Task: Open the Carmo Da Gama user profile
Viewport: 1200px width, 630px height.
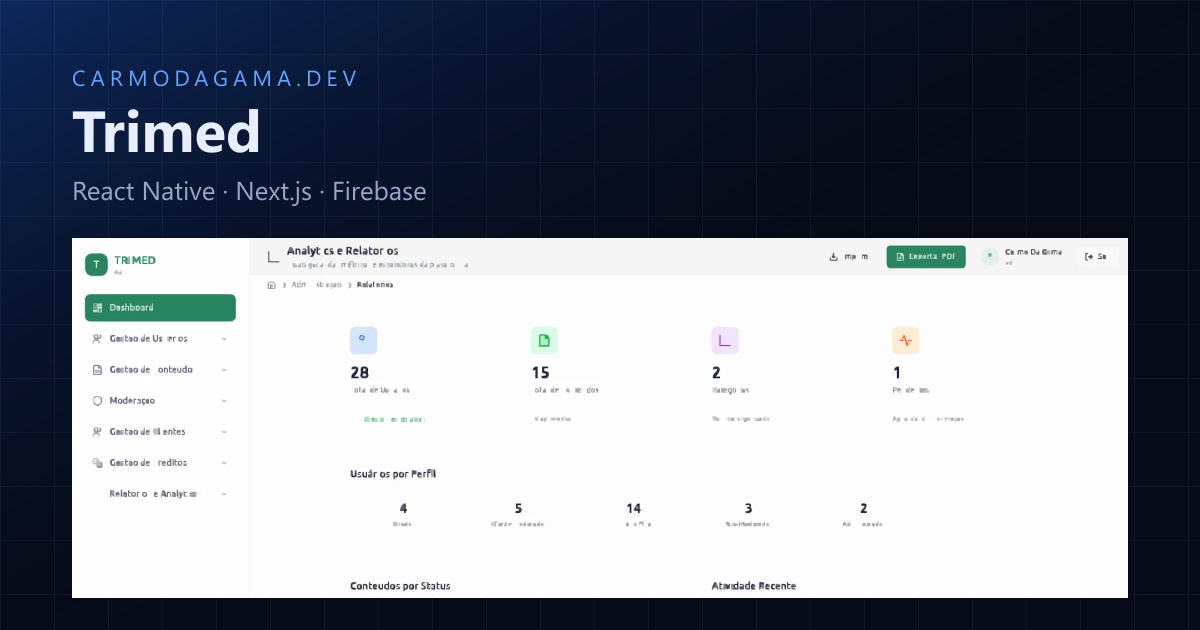Action: pos(1024,257)
